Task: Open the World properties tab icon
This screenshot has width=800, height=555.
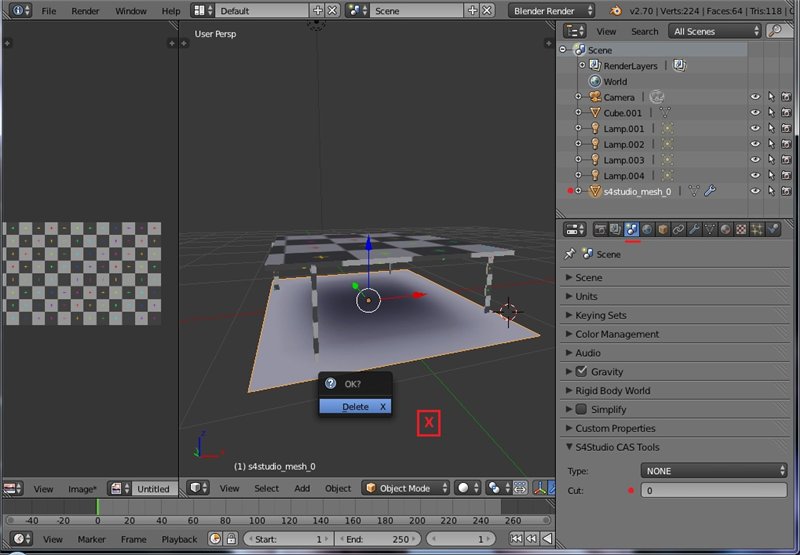Action: pos(647,229)
